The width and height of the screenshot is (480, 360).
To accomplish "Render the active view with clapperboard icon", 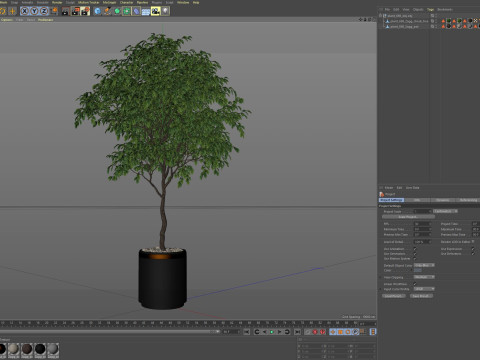I will click(66, 11).
